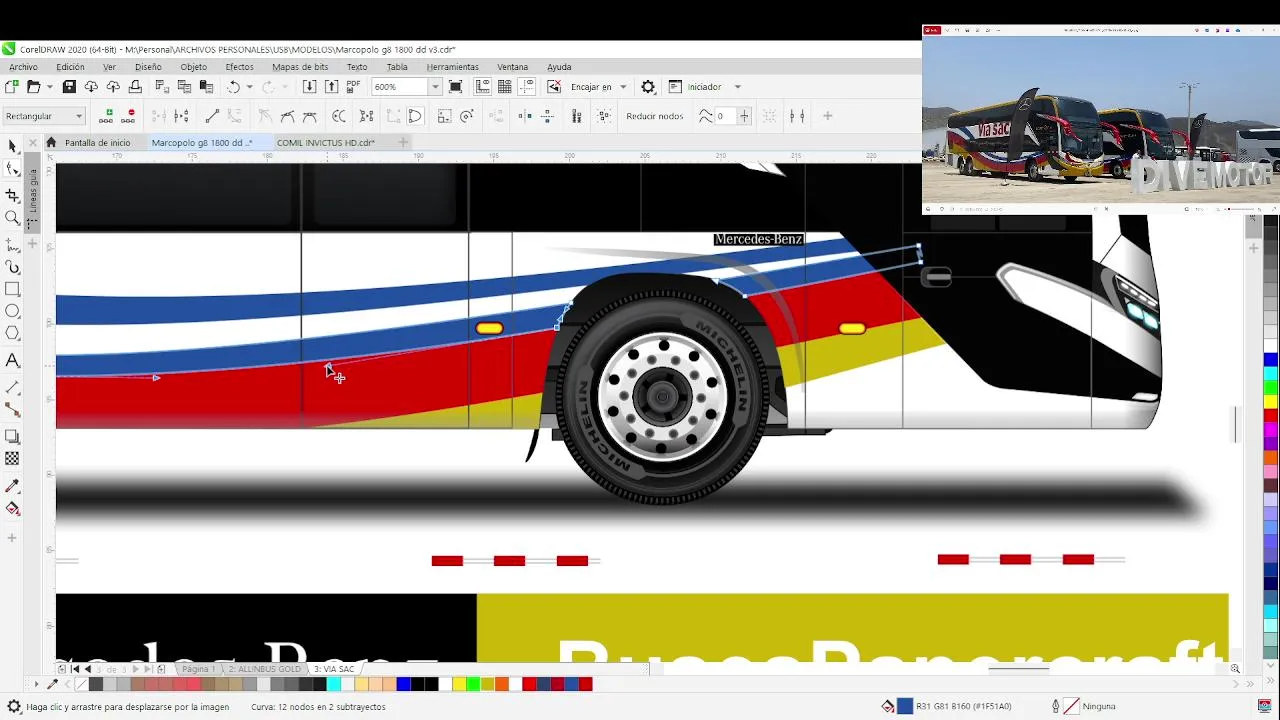Click the customize property bar plus button
This screenshot has width=1280, height=720.
(827, 116)
